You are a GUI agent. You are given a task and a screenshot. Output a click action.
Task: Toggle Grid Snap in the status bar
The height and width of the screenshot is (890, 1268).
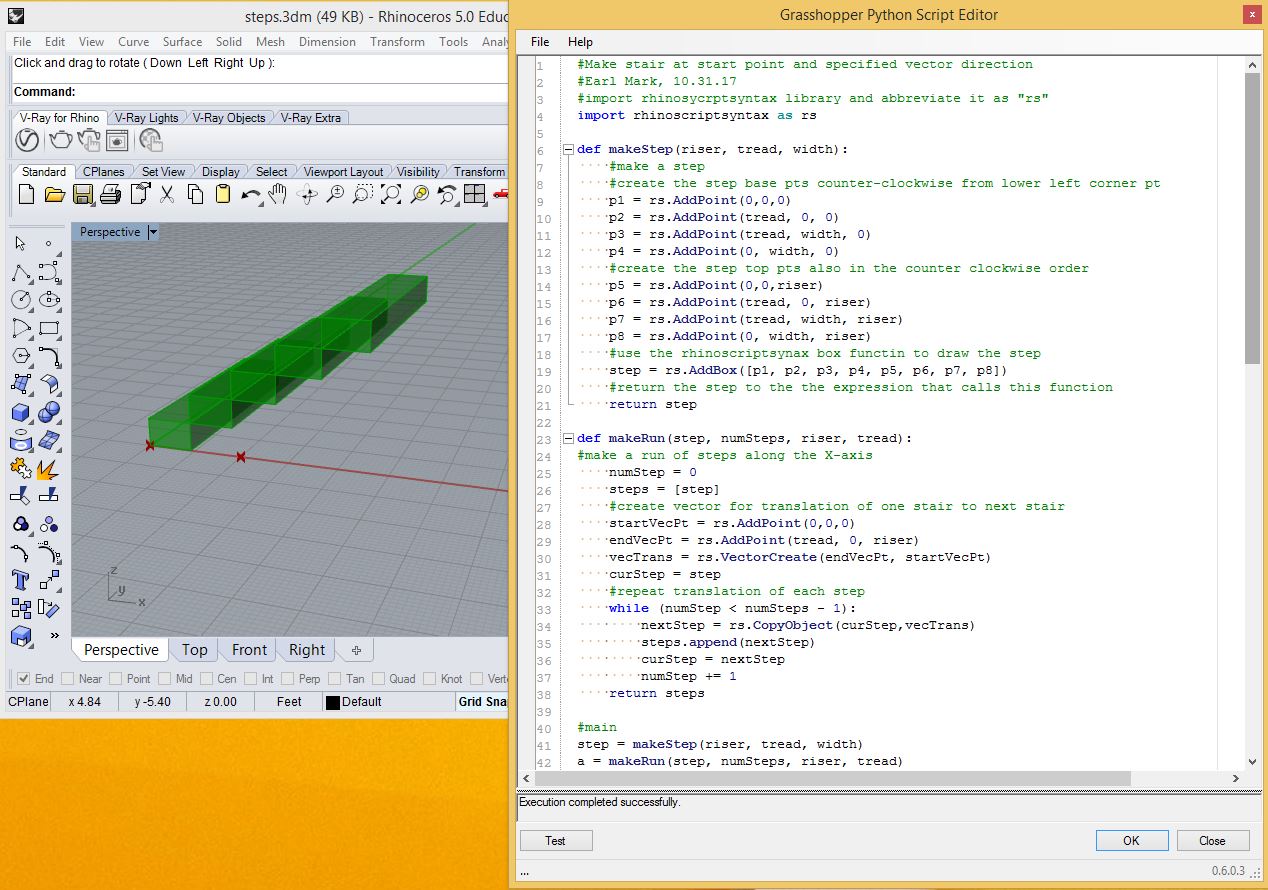[x=483, y=702]
